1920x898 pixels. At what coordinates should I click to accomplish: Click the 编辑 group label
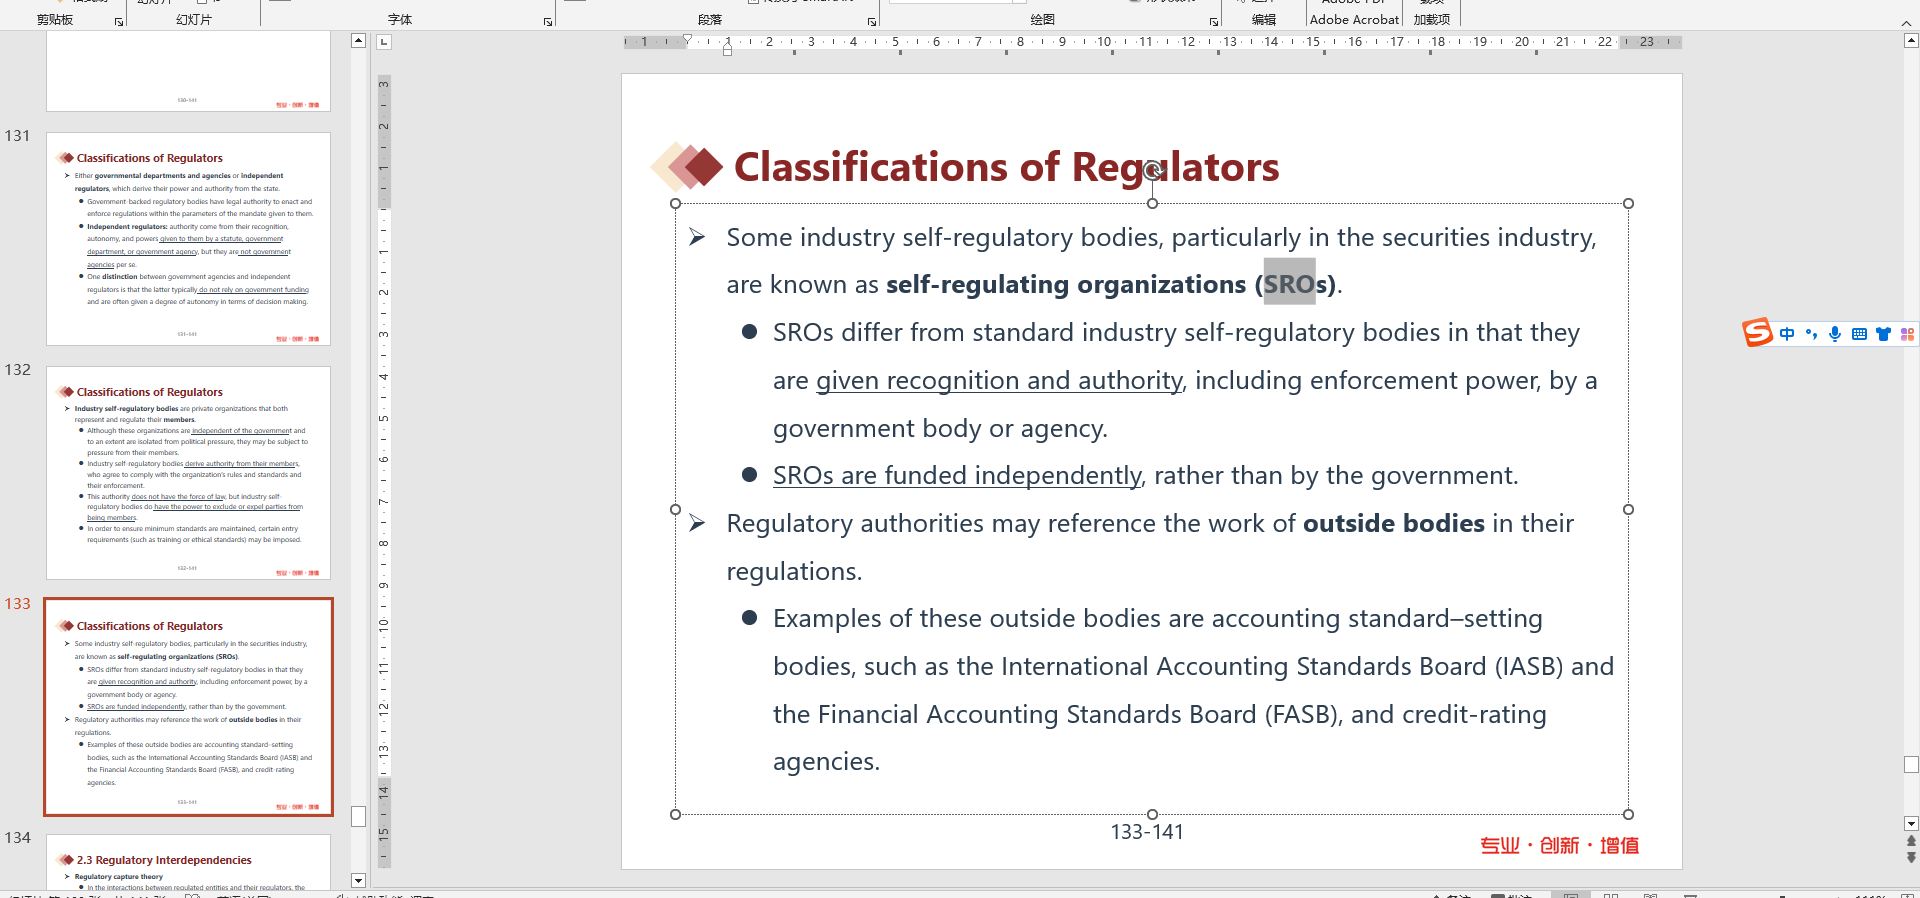pyautogui.click(x=1264, y=20)
